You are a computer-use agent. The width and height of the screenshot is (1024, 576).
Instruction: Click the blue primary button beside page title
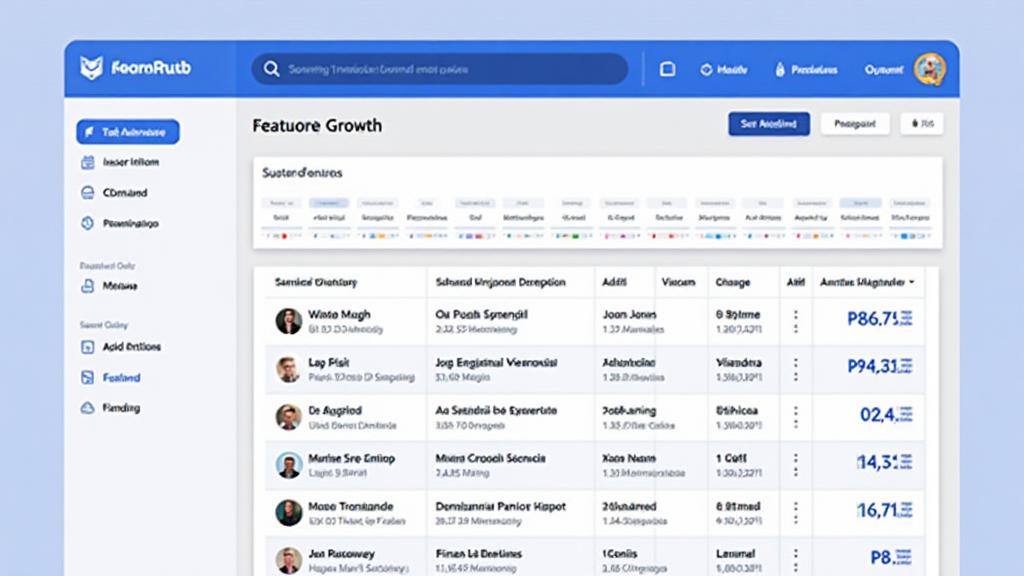(768, 124)
